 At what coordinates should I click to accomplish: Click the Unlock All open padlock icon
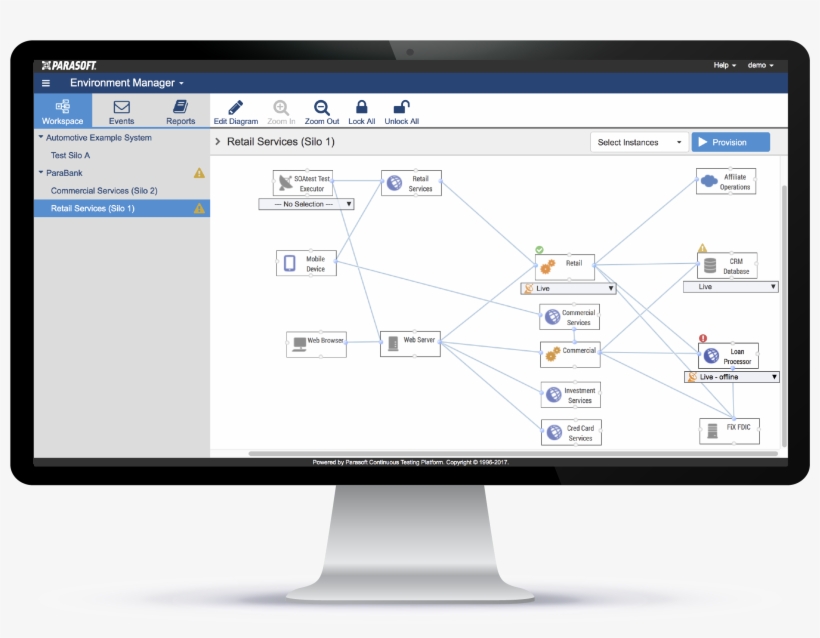pos(400,107)
